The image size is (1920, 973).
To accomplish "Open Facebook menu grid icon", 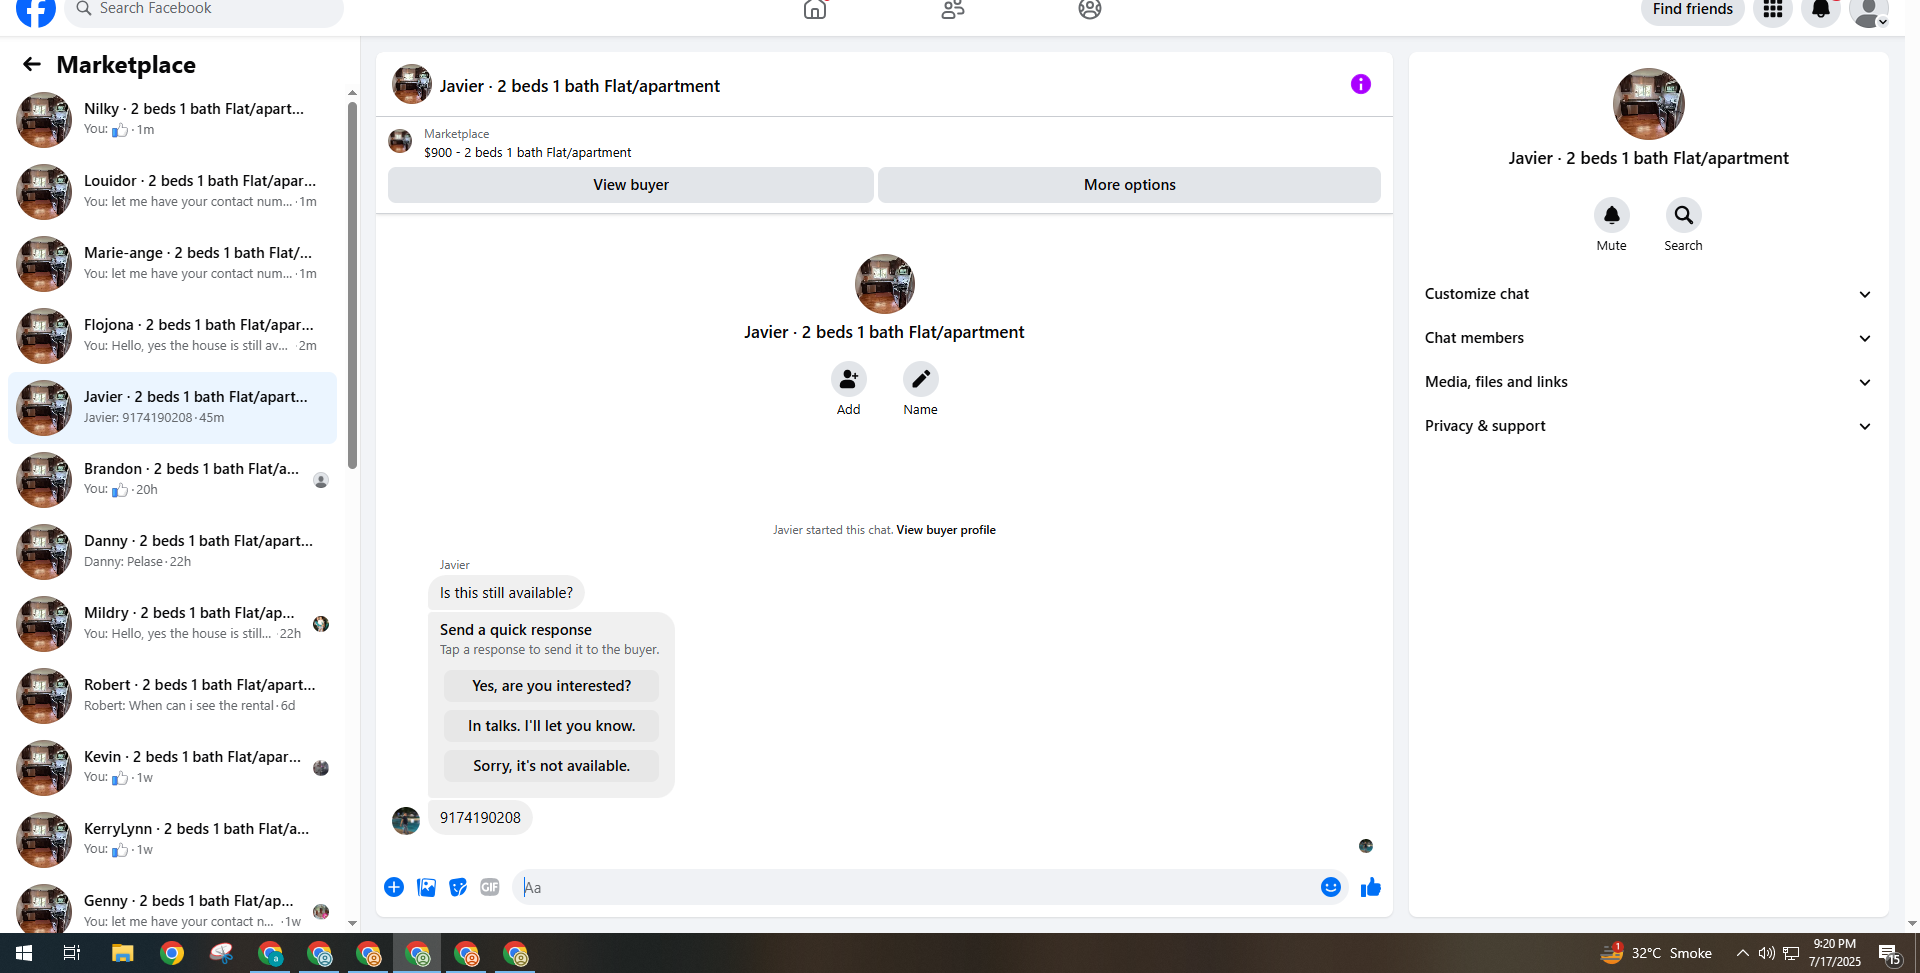I will coord(1773,10).
